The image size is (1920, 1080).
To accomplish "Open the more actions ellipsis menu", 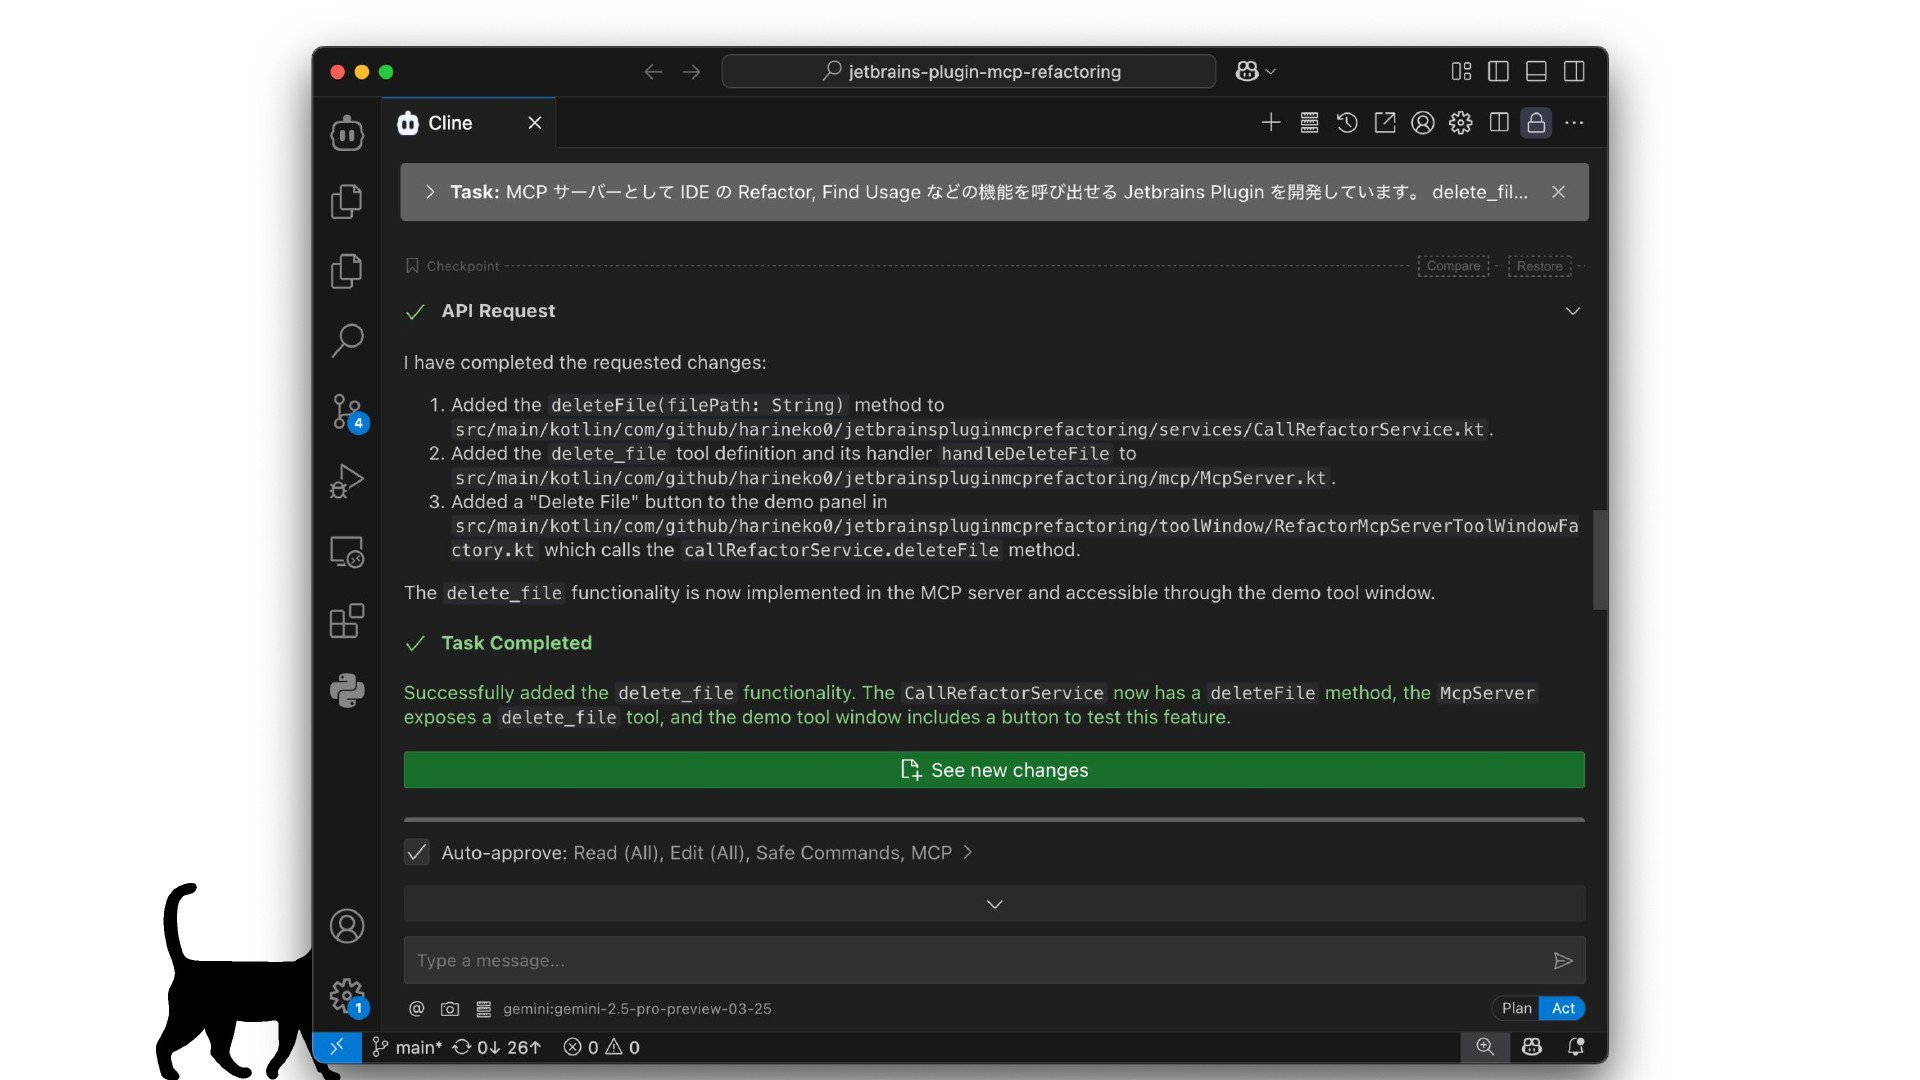I will [x=1574, y=123].
